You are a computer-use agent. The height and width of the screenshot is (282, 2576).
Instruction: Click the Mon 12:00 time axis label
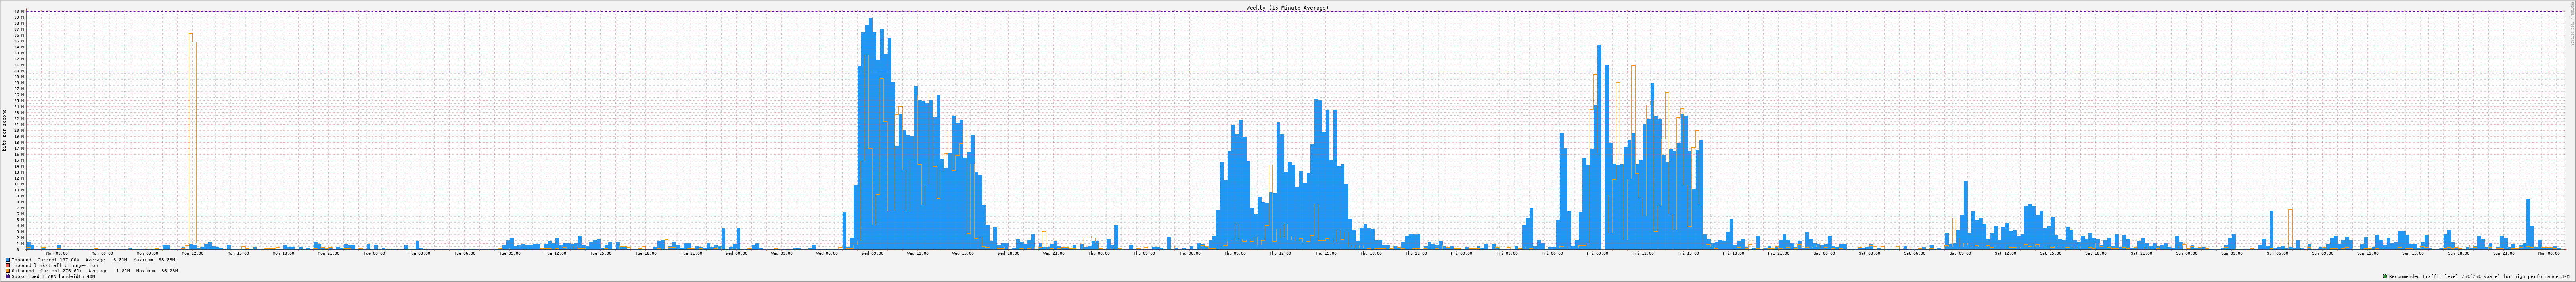click(192, 253)
